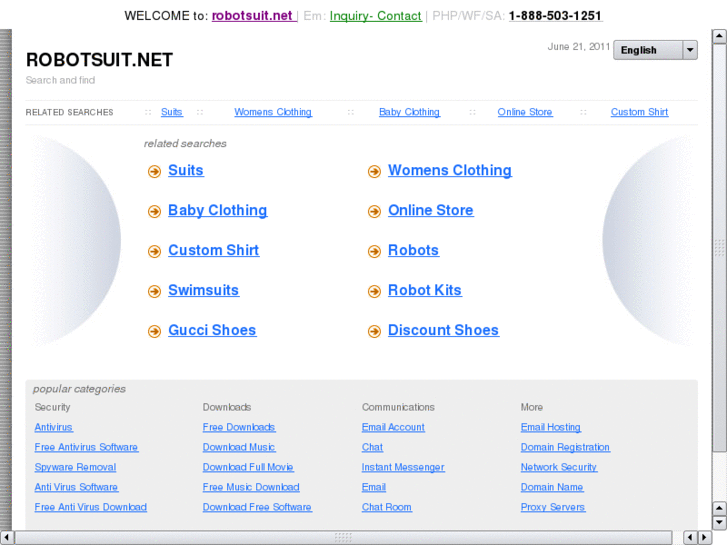Click the orange arrow icon beside Robots
The height and width of the screenshot is (545, 727).
point(374,251)
